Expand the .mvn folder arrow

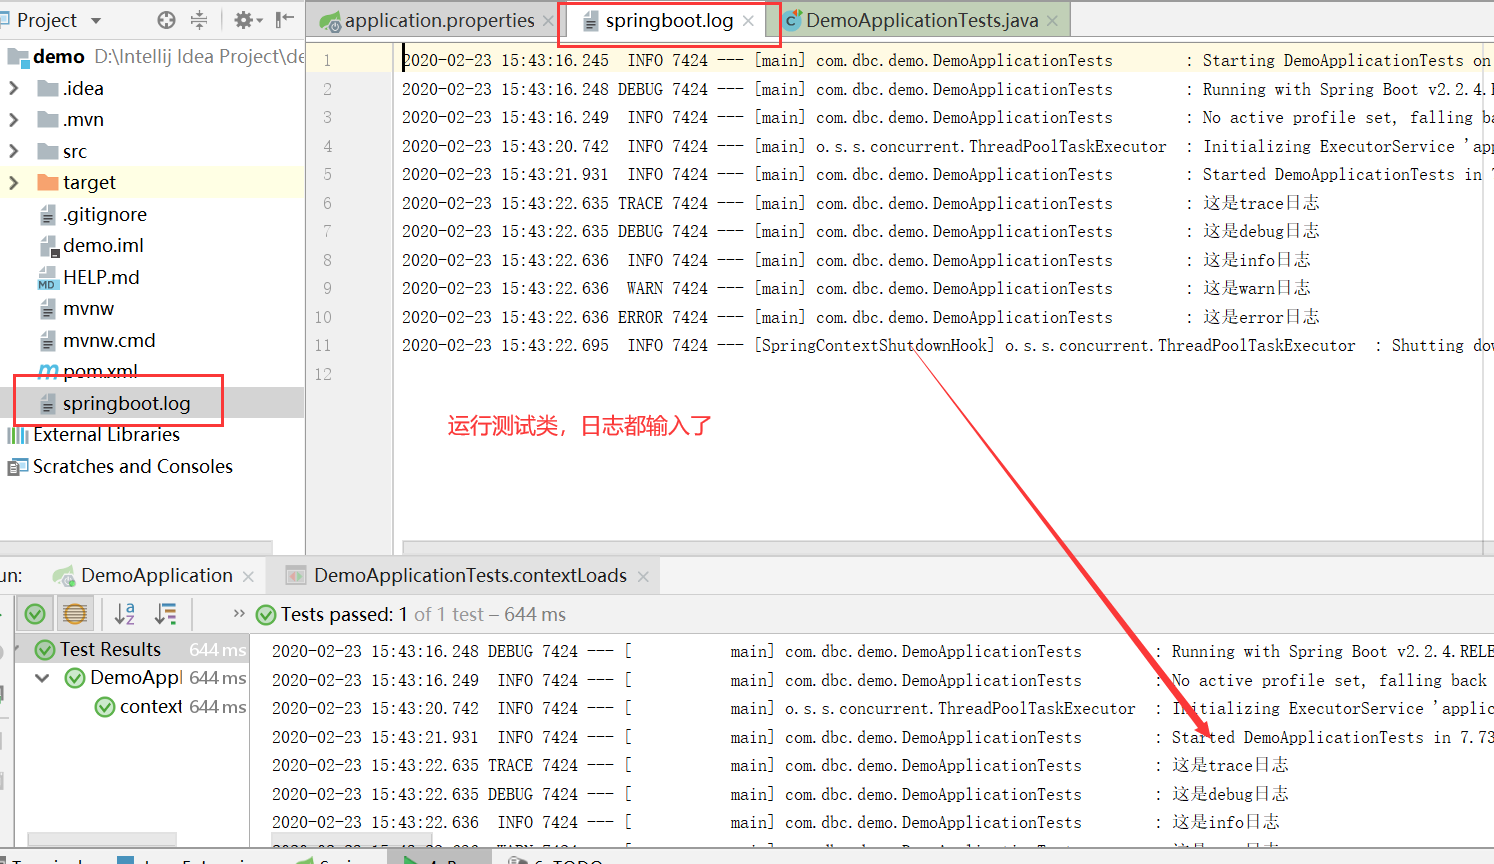pos(13,120)
